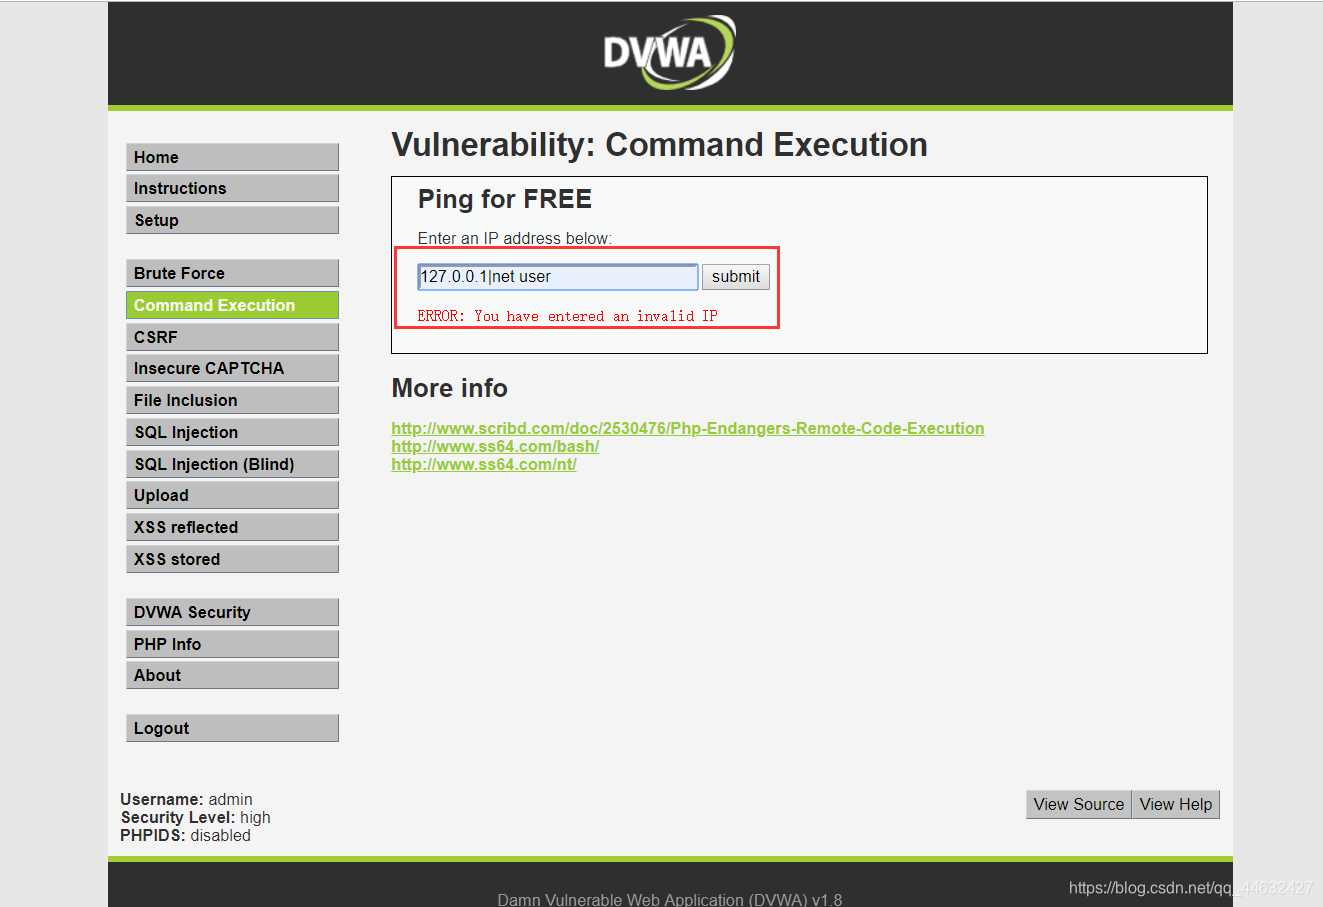This screenshot has height=907, width=1323.
Task: Click the 'PHPIDS: disabled' text
Action: pyautogui.click(x=185, y=835)
